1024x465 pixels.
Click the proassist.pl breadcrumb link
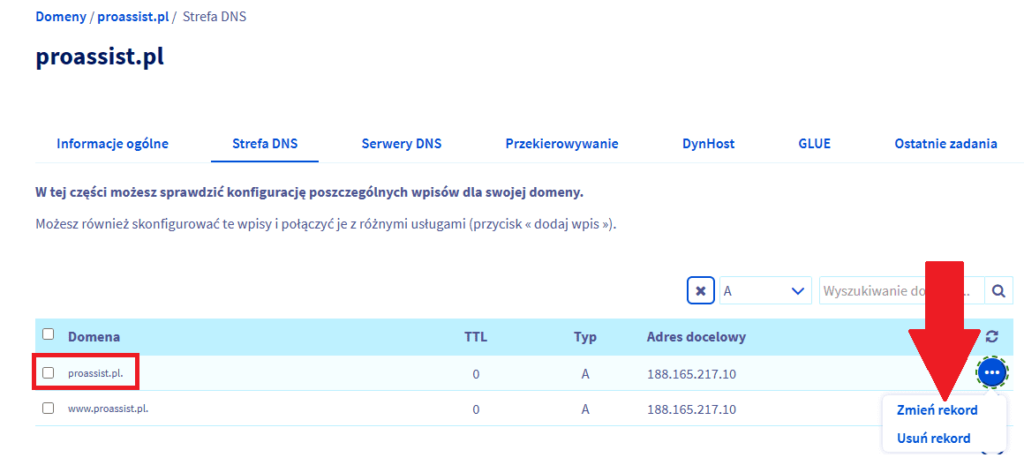[x=133, y=18]
